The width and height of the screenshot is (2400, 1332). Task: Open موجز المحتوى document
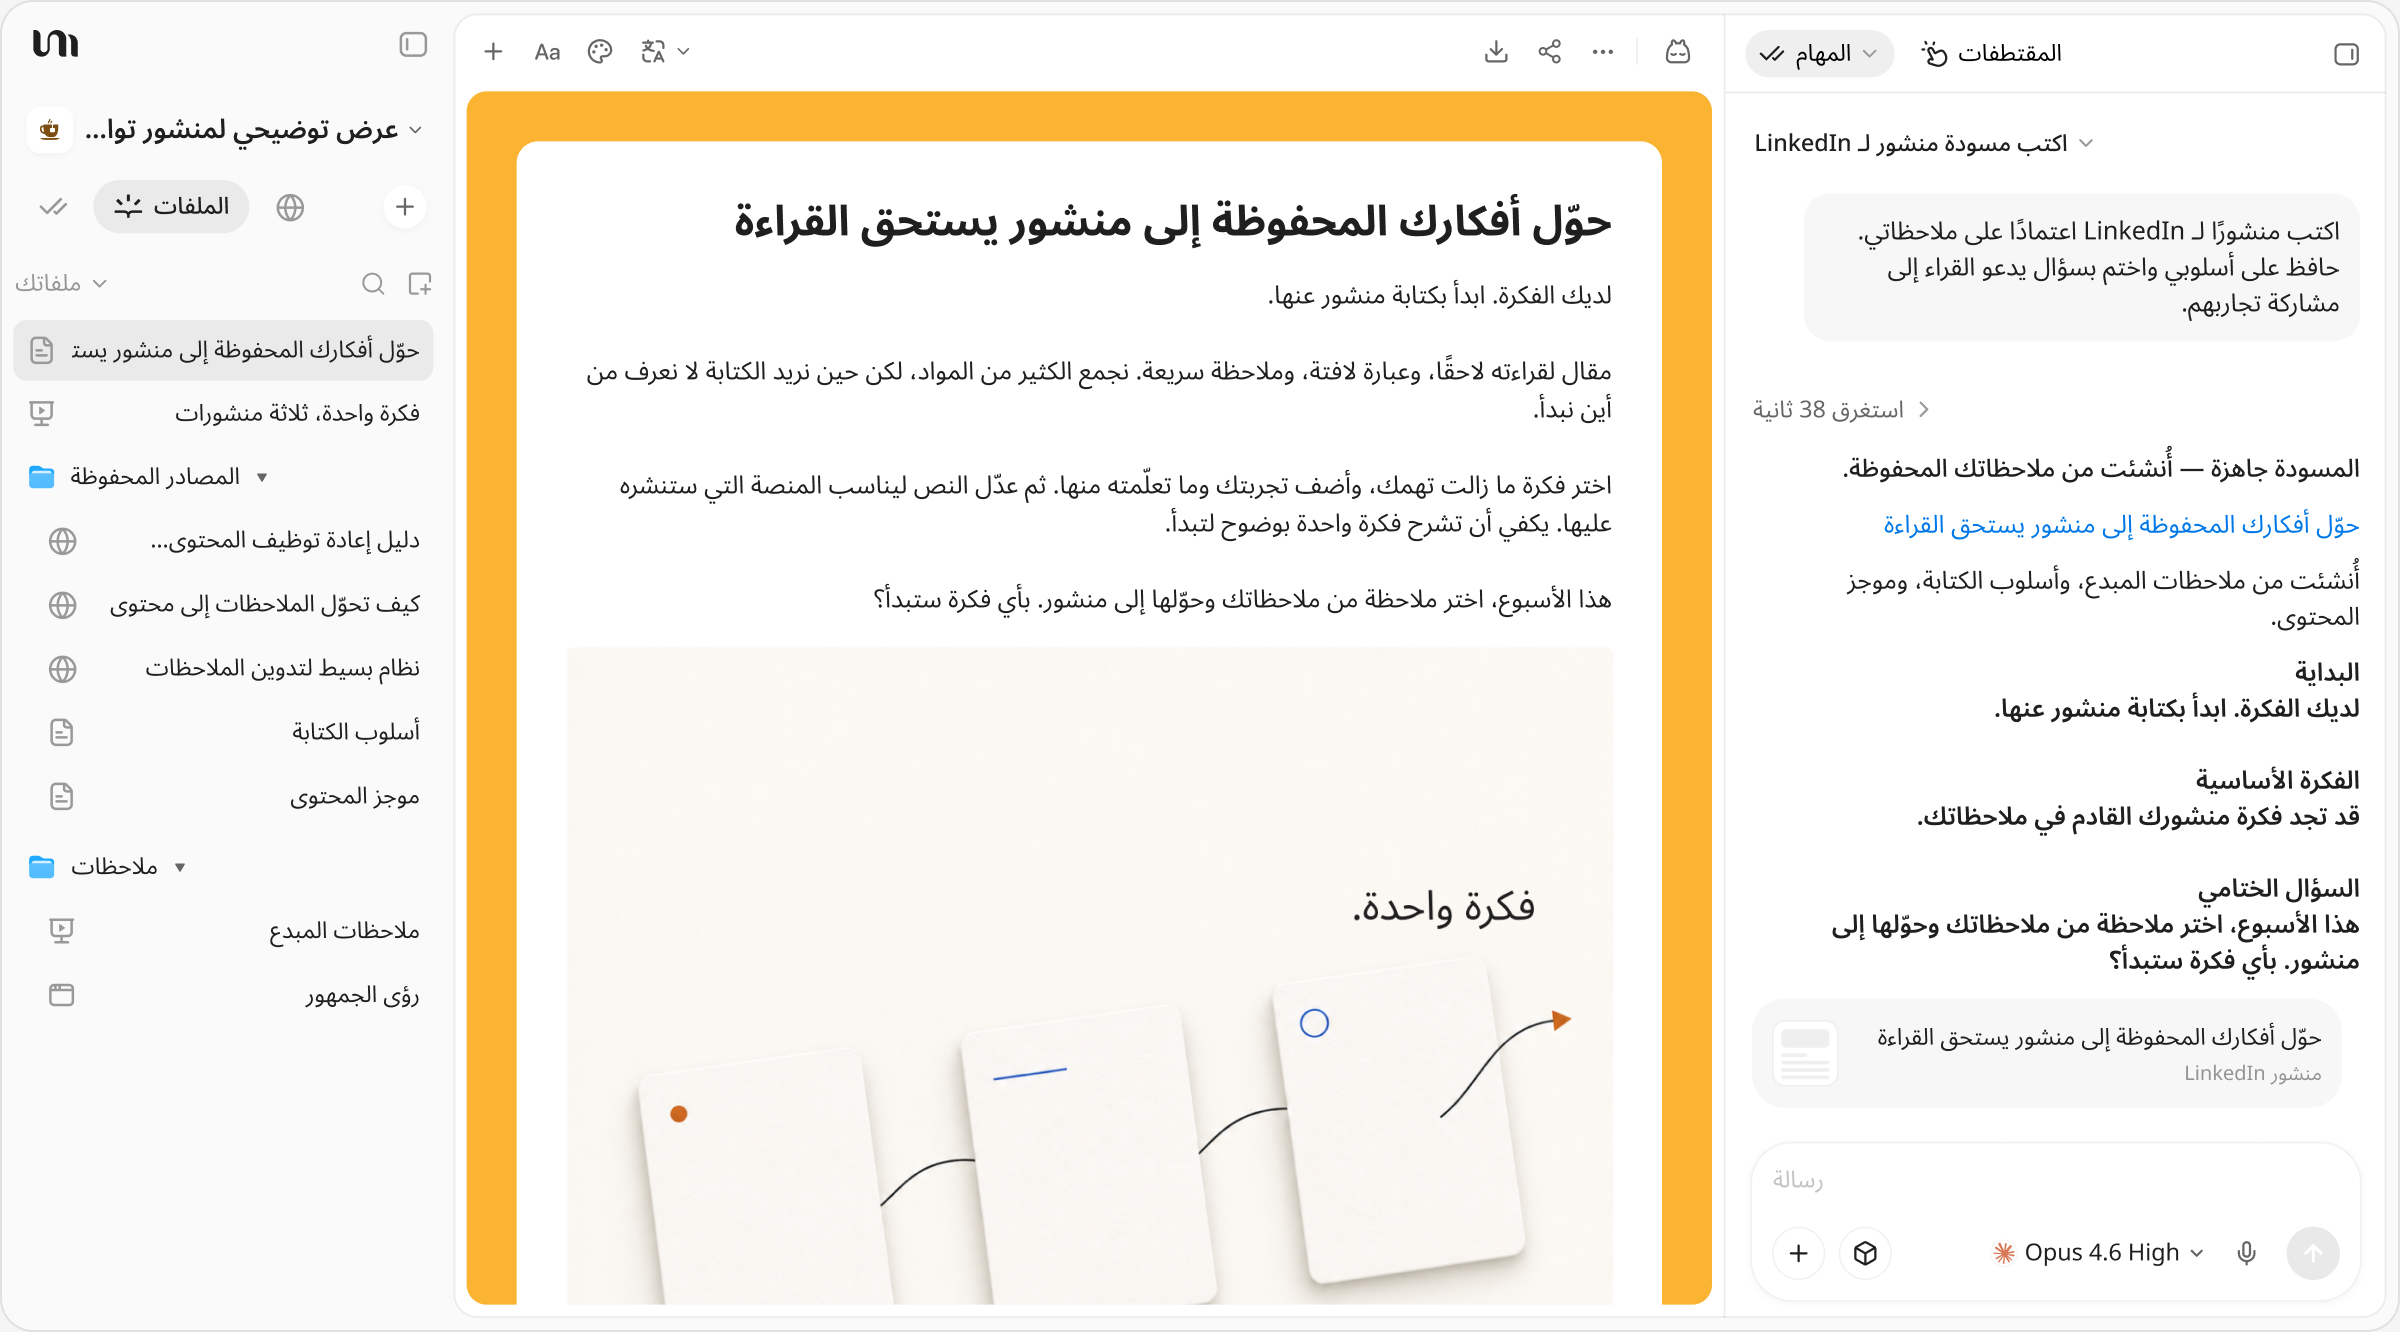click(224, 797)
